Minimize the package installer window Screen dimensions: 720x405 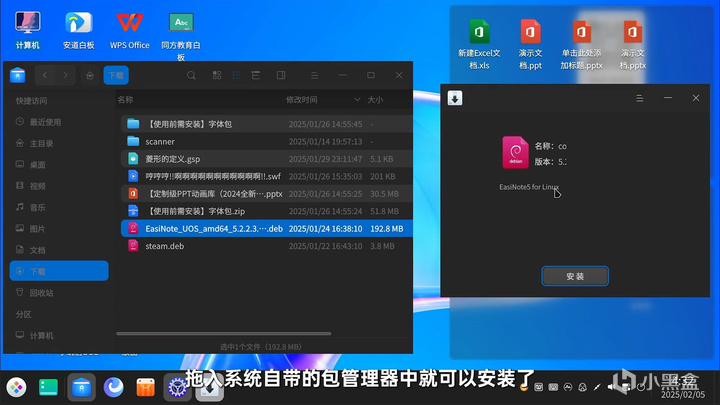(x=668, y=98)
